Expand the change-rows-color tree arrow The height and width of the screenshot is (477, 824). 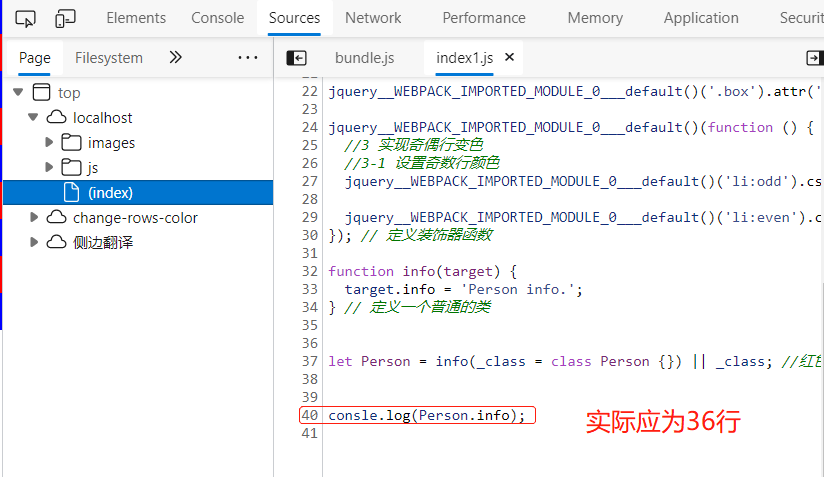click(x=34, y=217)
